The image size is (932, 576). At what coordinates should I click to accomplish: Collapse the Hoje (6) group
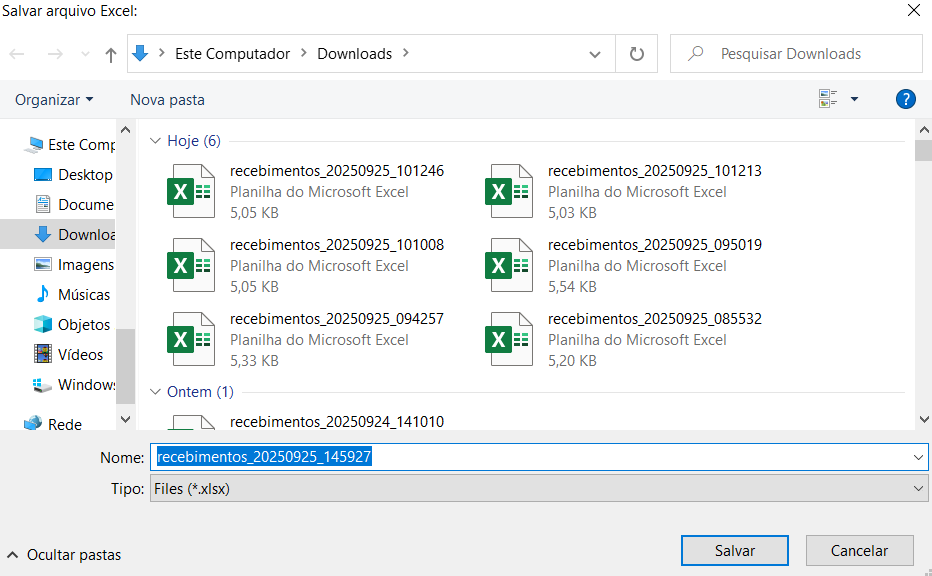tap(155, 141)
